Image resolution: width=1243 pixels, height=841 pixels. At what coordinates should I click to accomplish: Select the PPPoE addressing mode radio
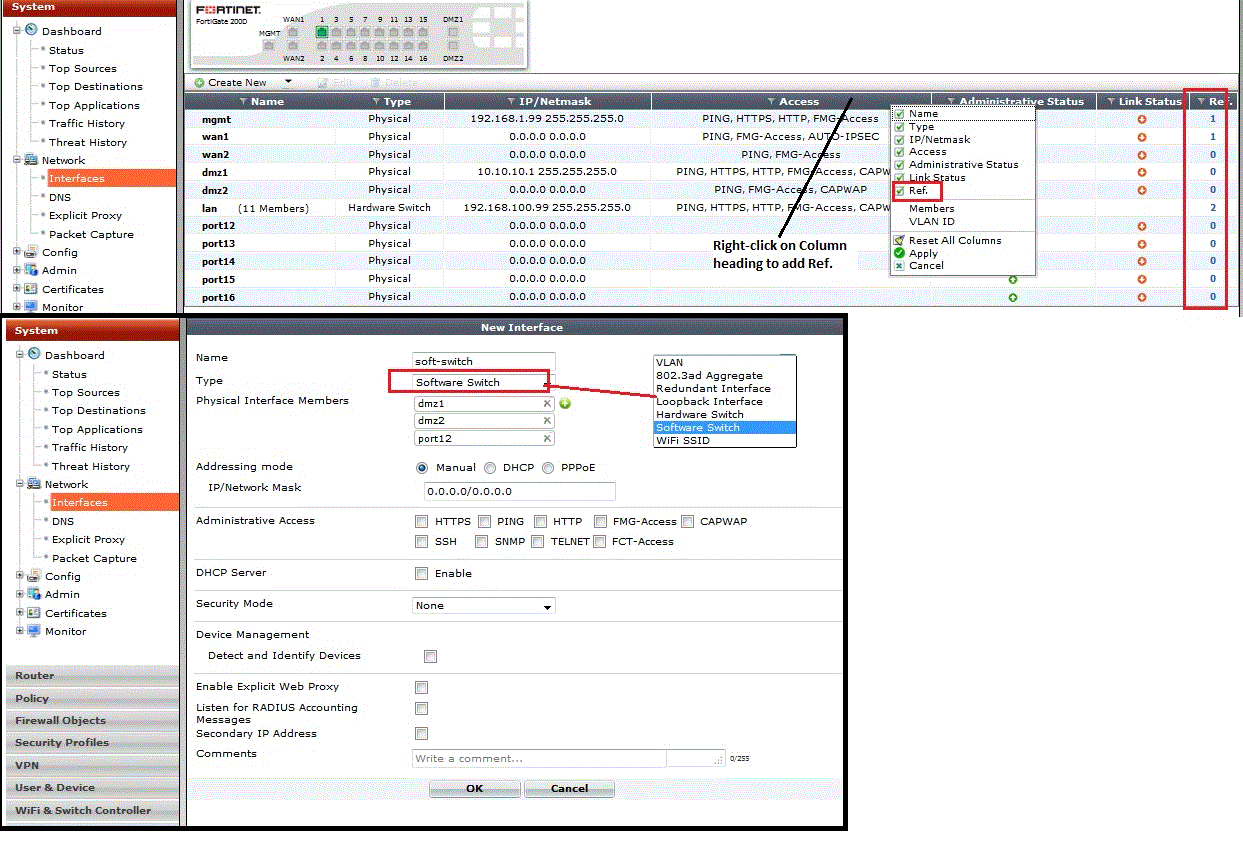point(548,467)
